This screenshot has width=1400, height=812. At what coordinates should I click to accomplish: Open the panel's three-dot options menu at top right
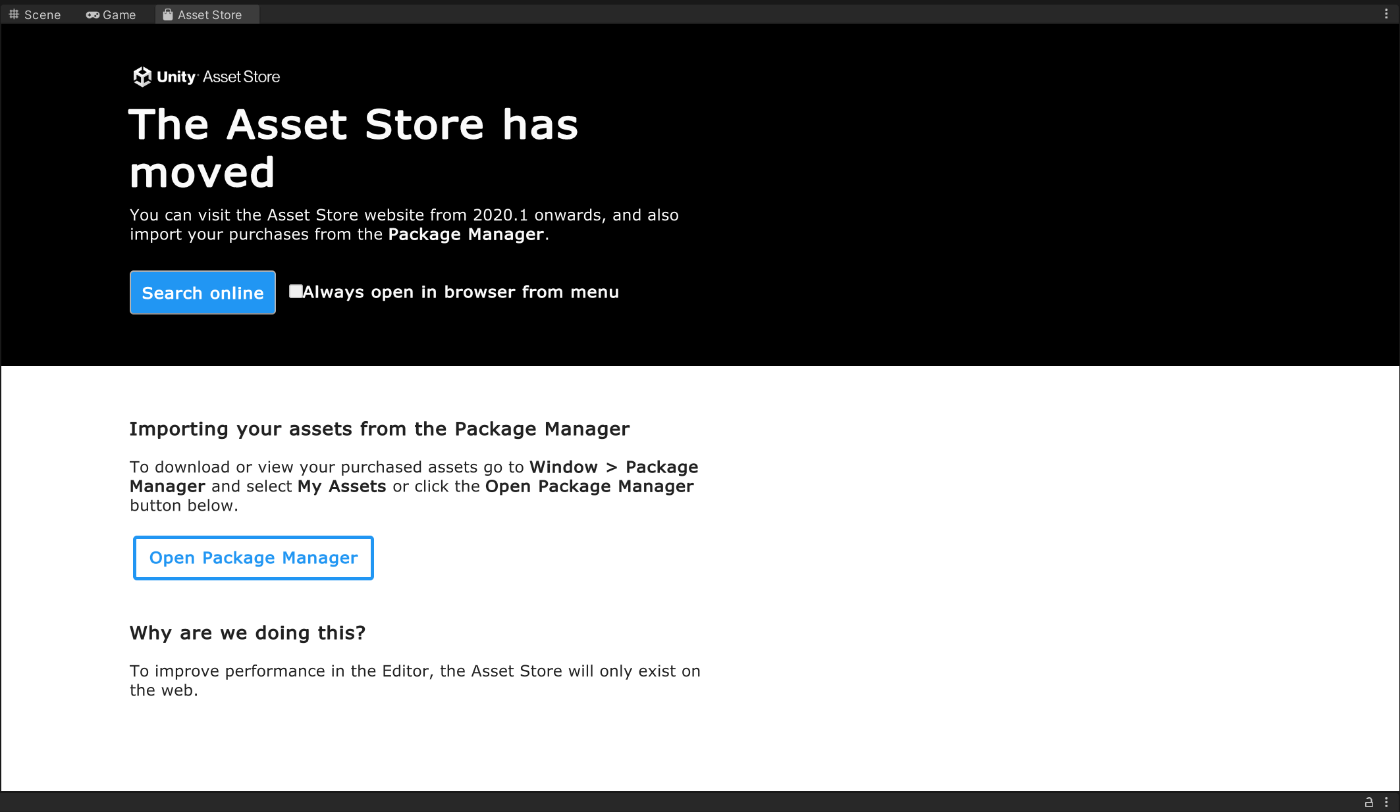click(x=1386, y=14)
